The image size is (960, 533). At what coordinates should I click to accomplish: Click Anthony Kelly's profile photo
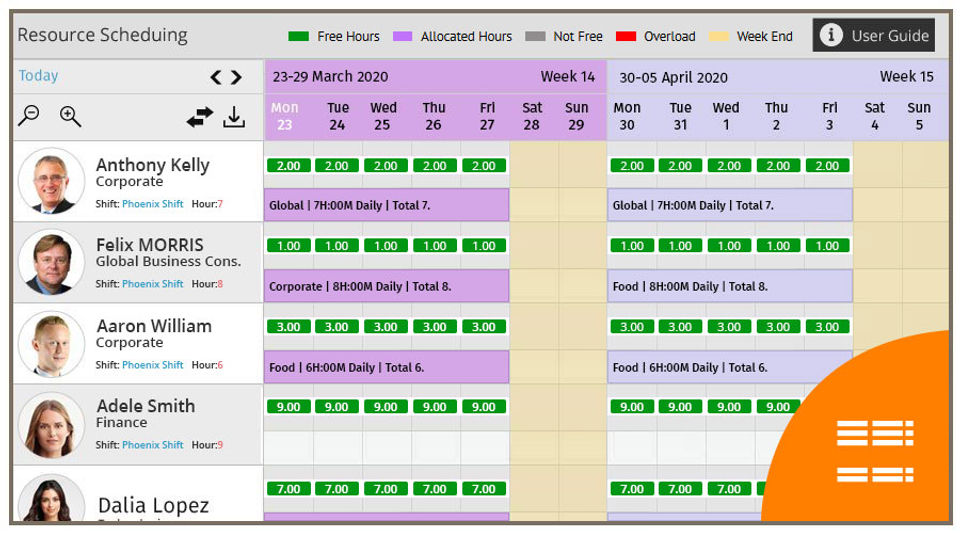tap(51, 181)
